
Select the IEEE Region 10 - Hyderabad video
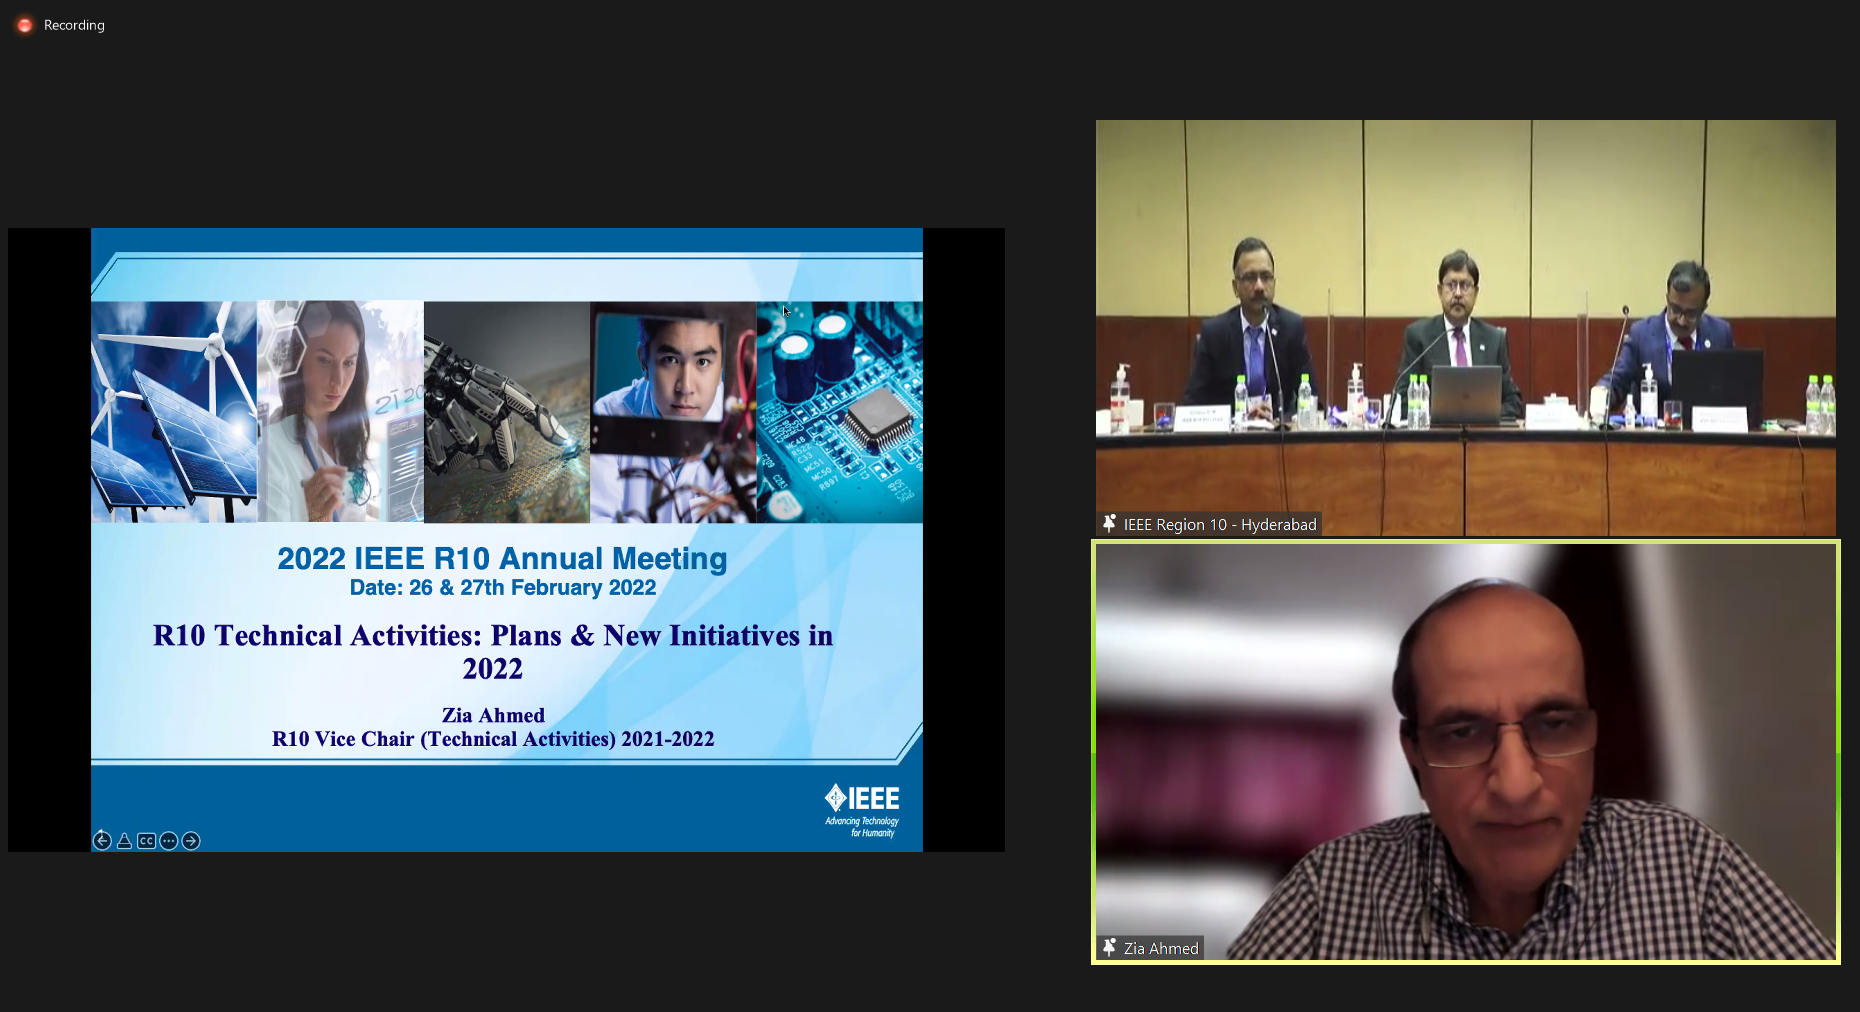pos(1465,328)
